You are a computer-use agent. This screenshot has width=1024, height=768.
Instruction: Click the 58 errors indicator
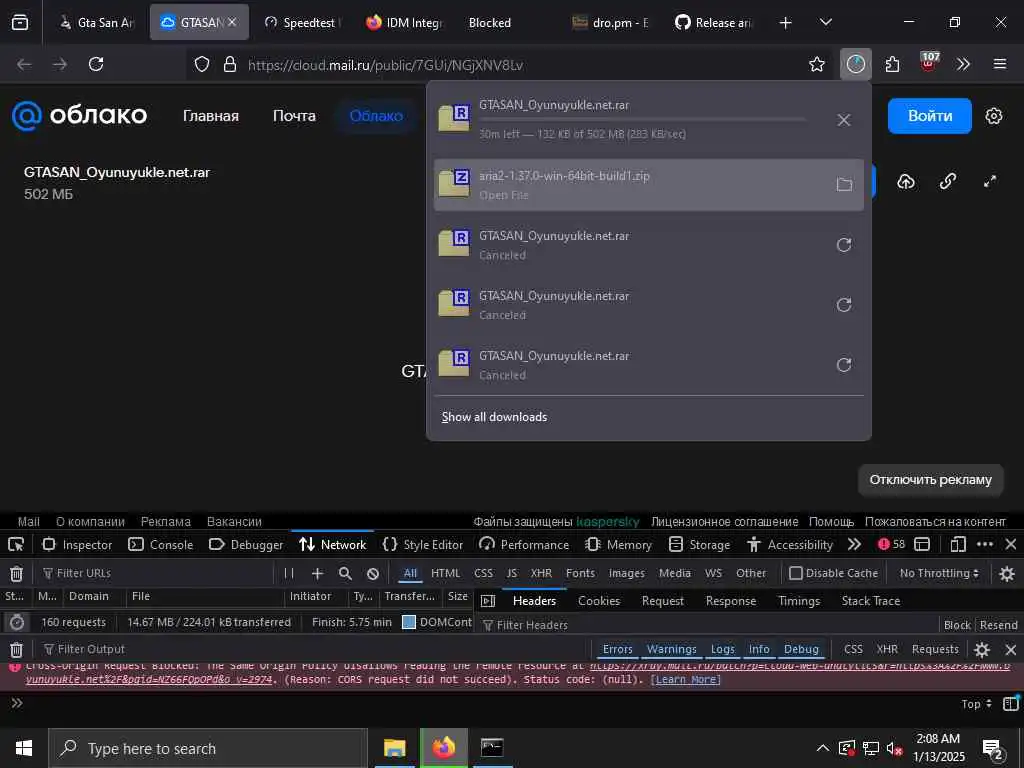[x=892, y=544]
